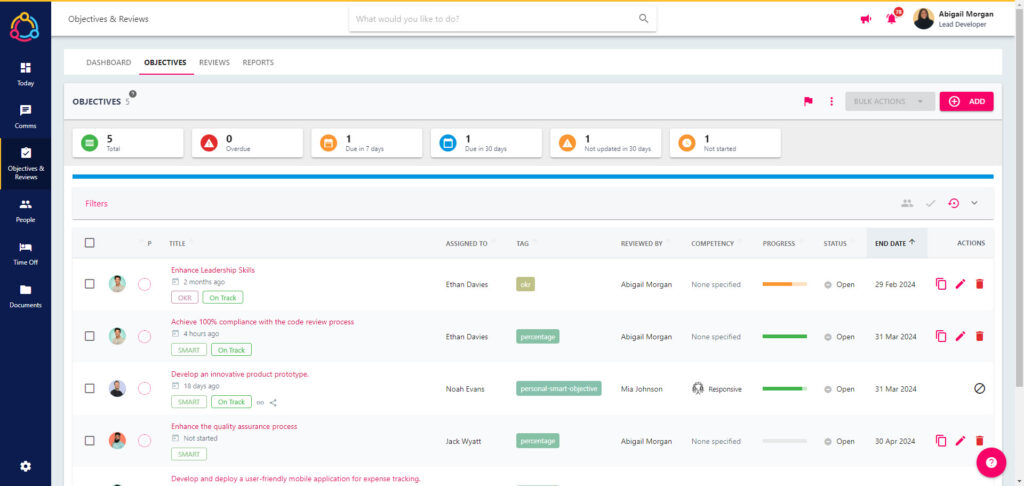Sort by Title column header

click(177, 244)
